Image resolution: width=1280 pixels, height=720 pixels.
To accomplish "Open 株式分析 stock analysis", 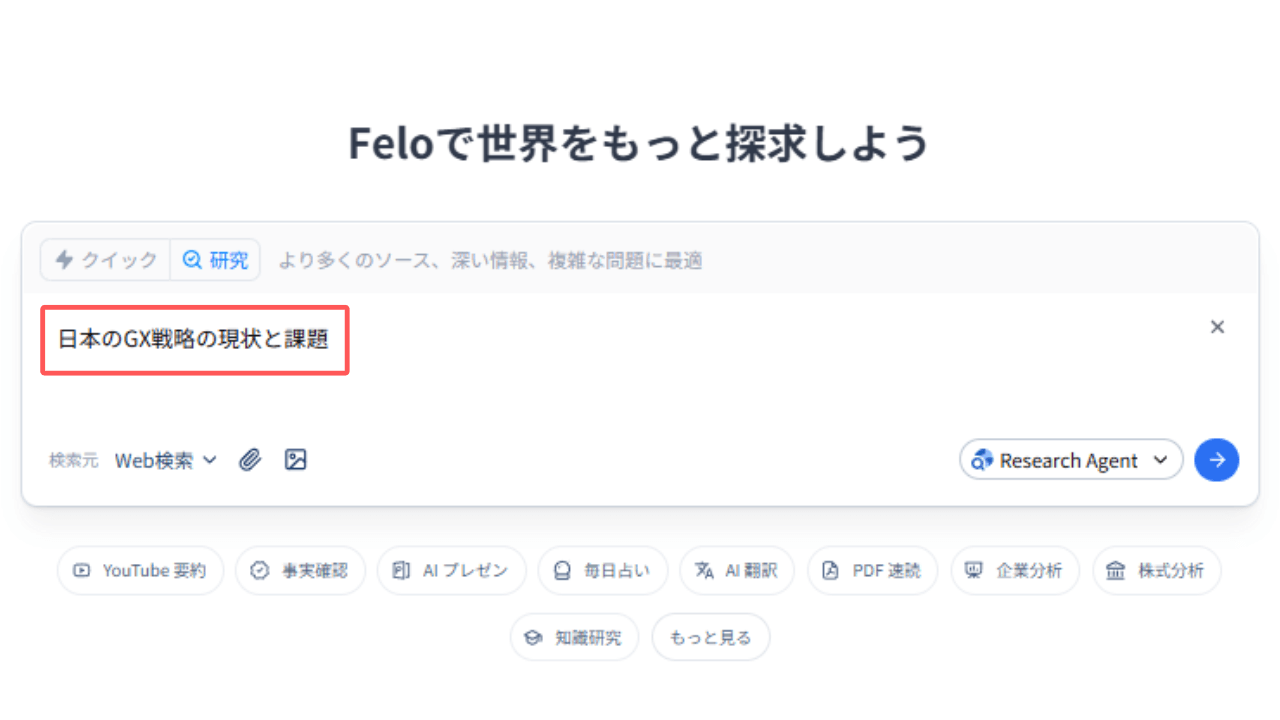I will pos(1157,571).
